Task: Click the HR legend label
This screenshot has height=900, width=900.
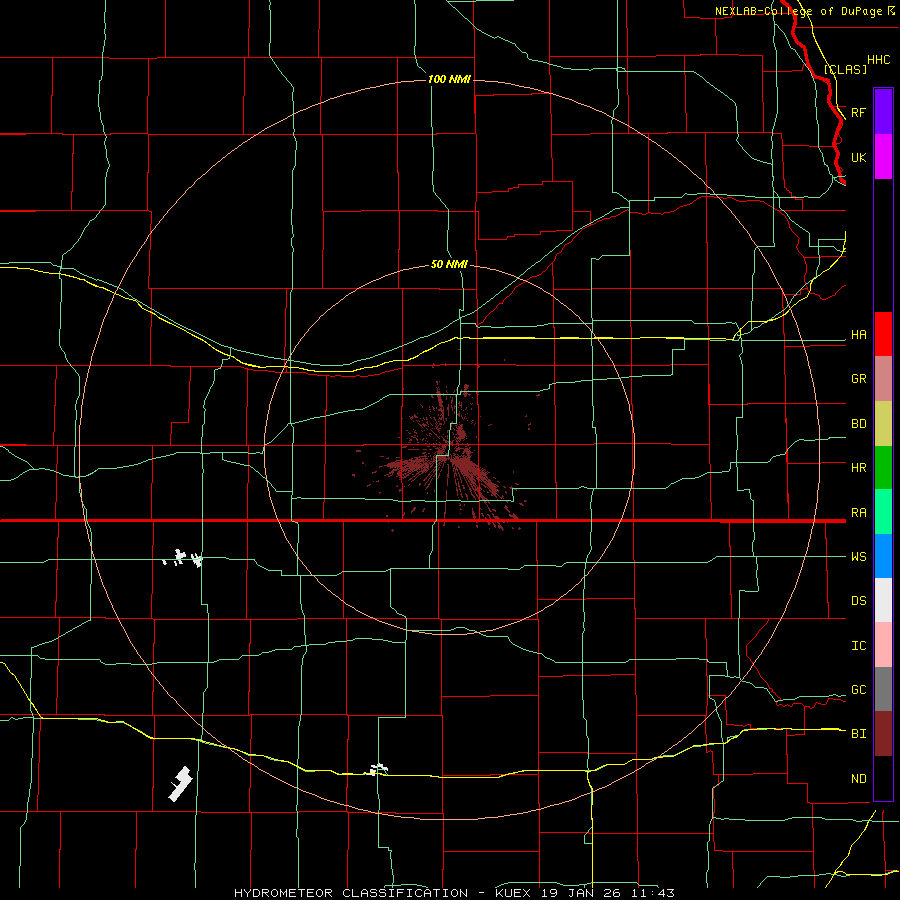Action: point(858,468)
